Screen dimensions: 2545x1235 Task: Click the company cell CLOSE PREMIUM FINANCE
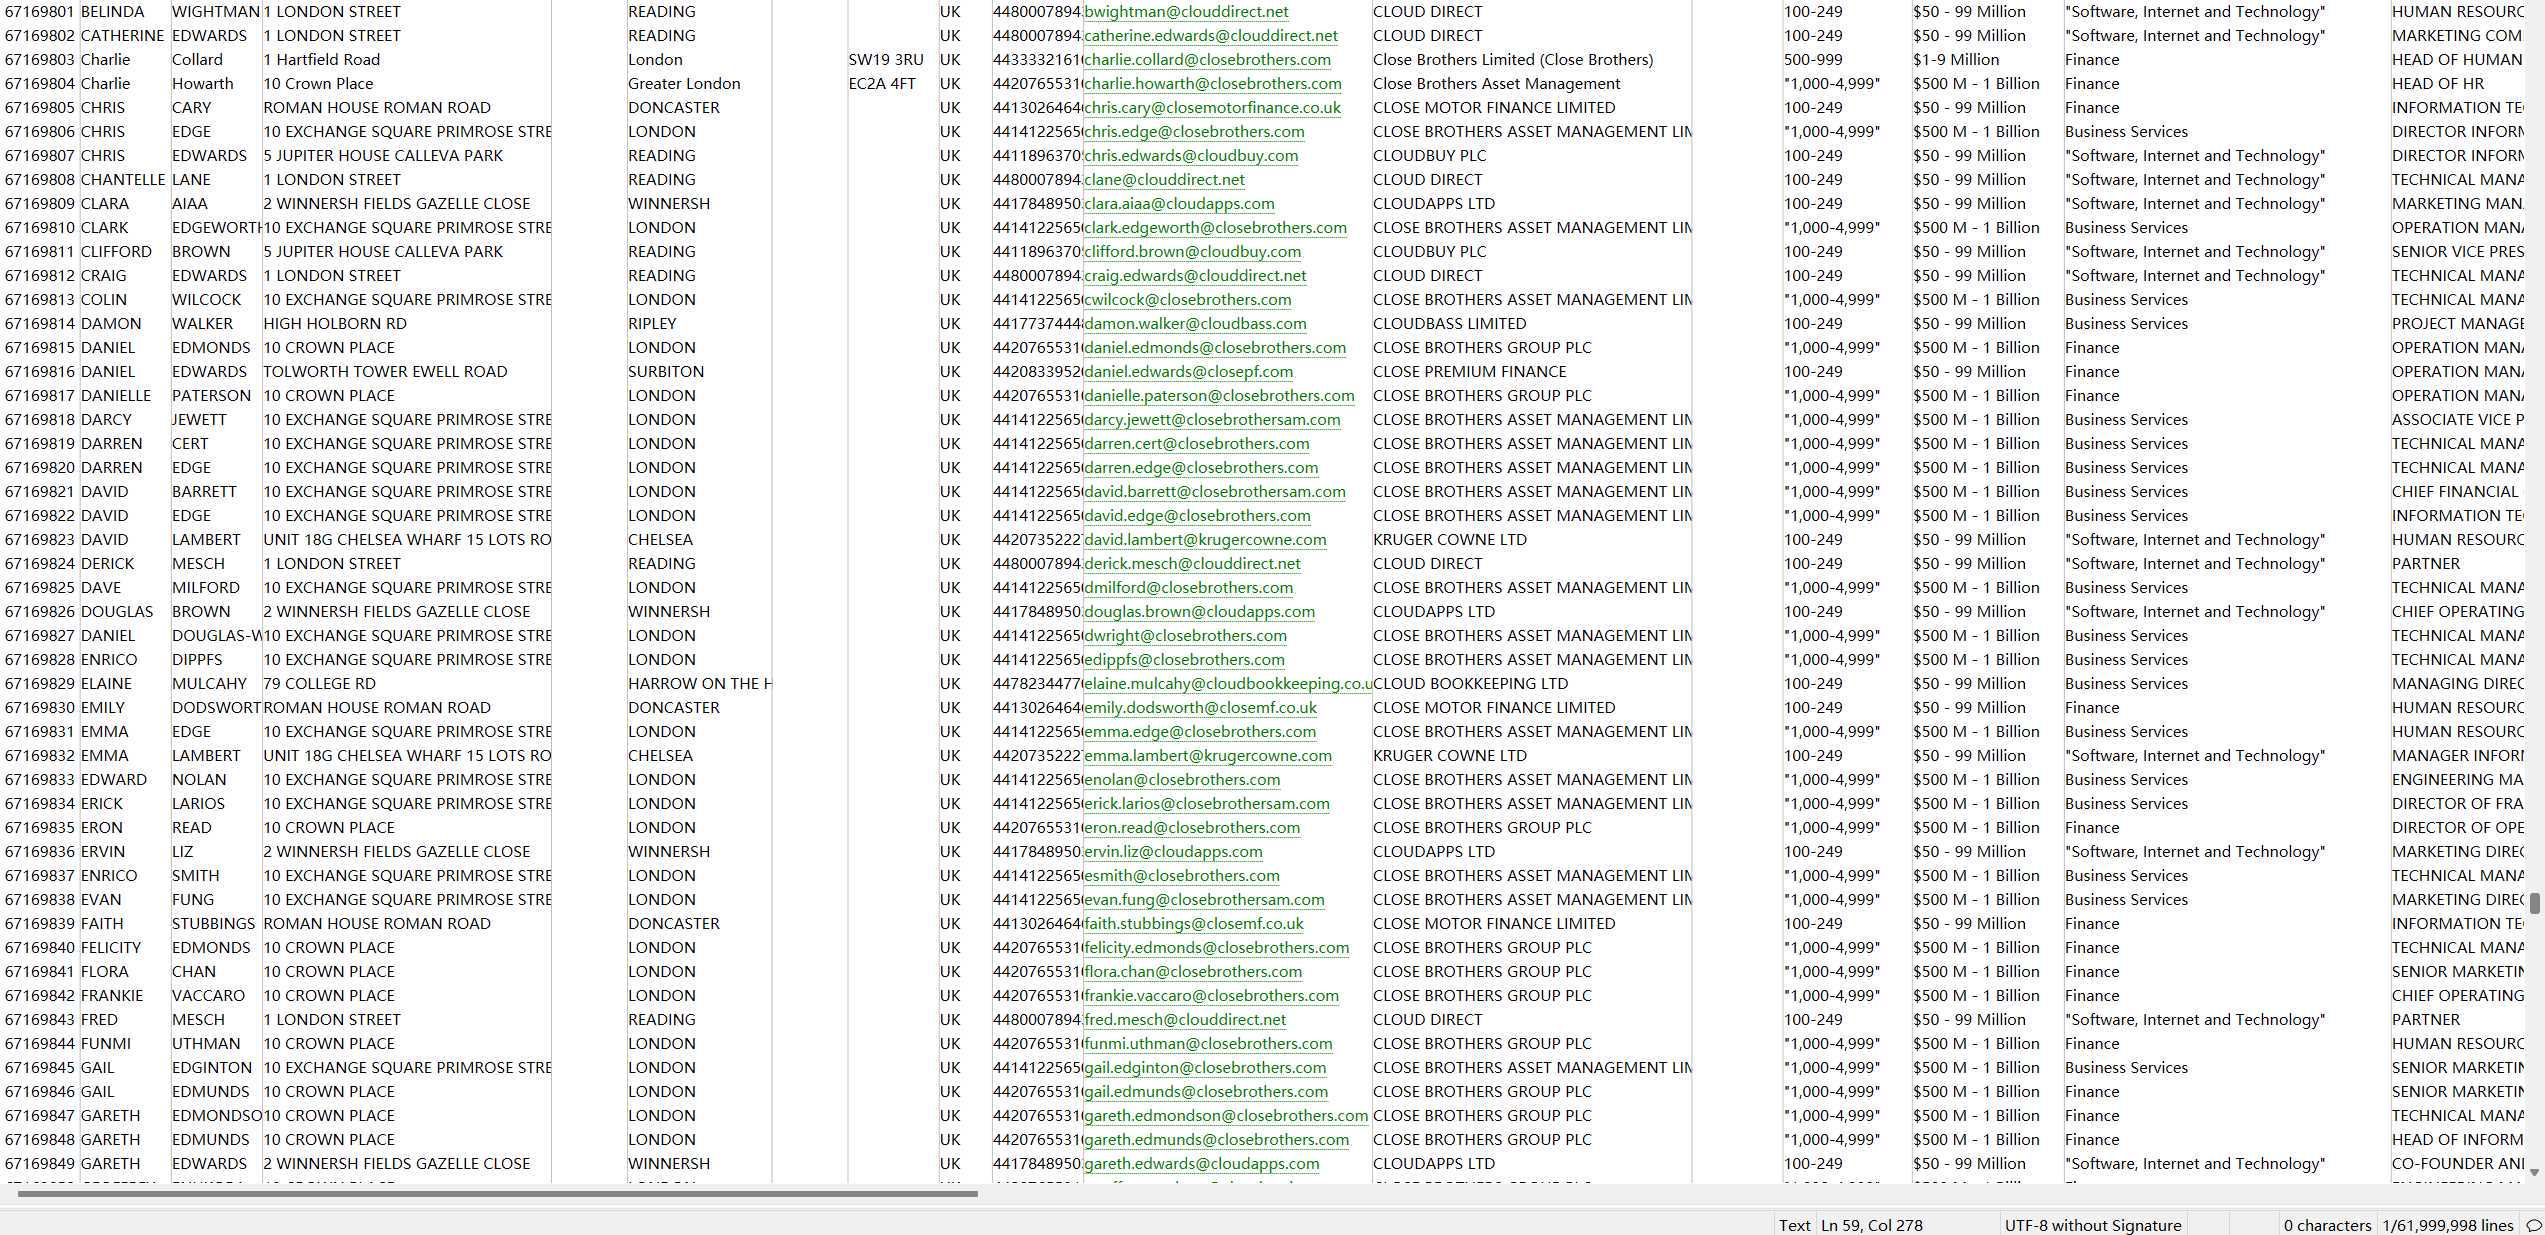click(1470, 372)
